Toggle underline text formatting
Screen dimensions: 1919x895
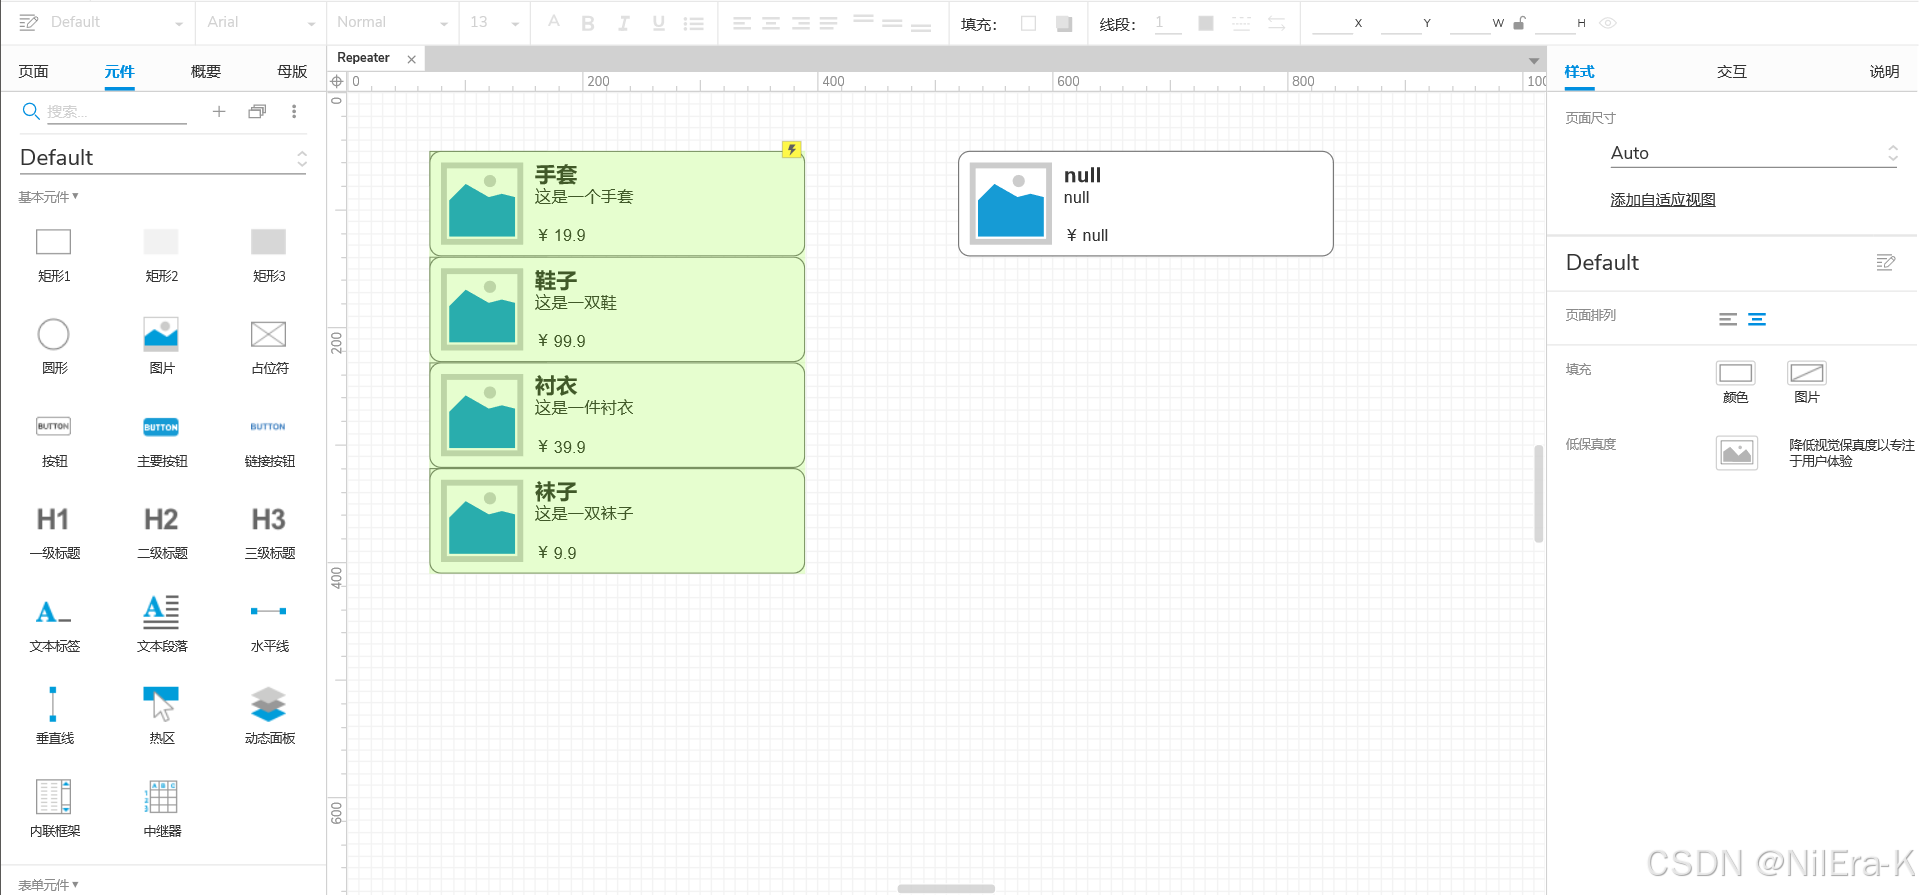[x=658, y=23]
